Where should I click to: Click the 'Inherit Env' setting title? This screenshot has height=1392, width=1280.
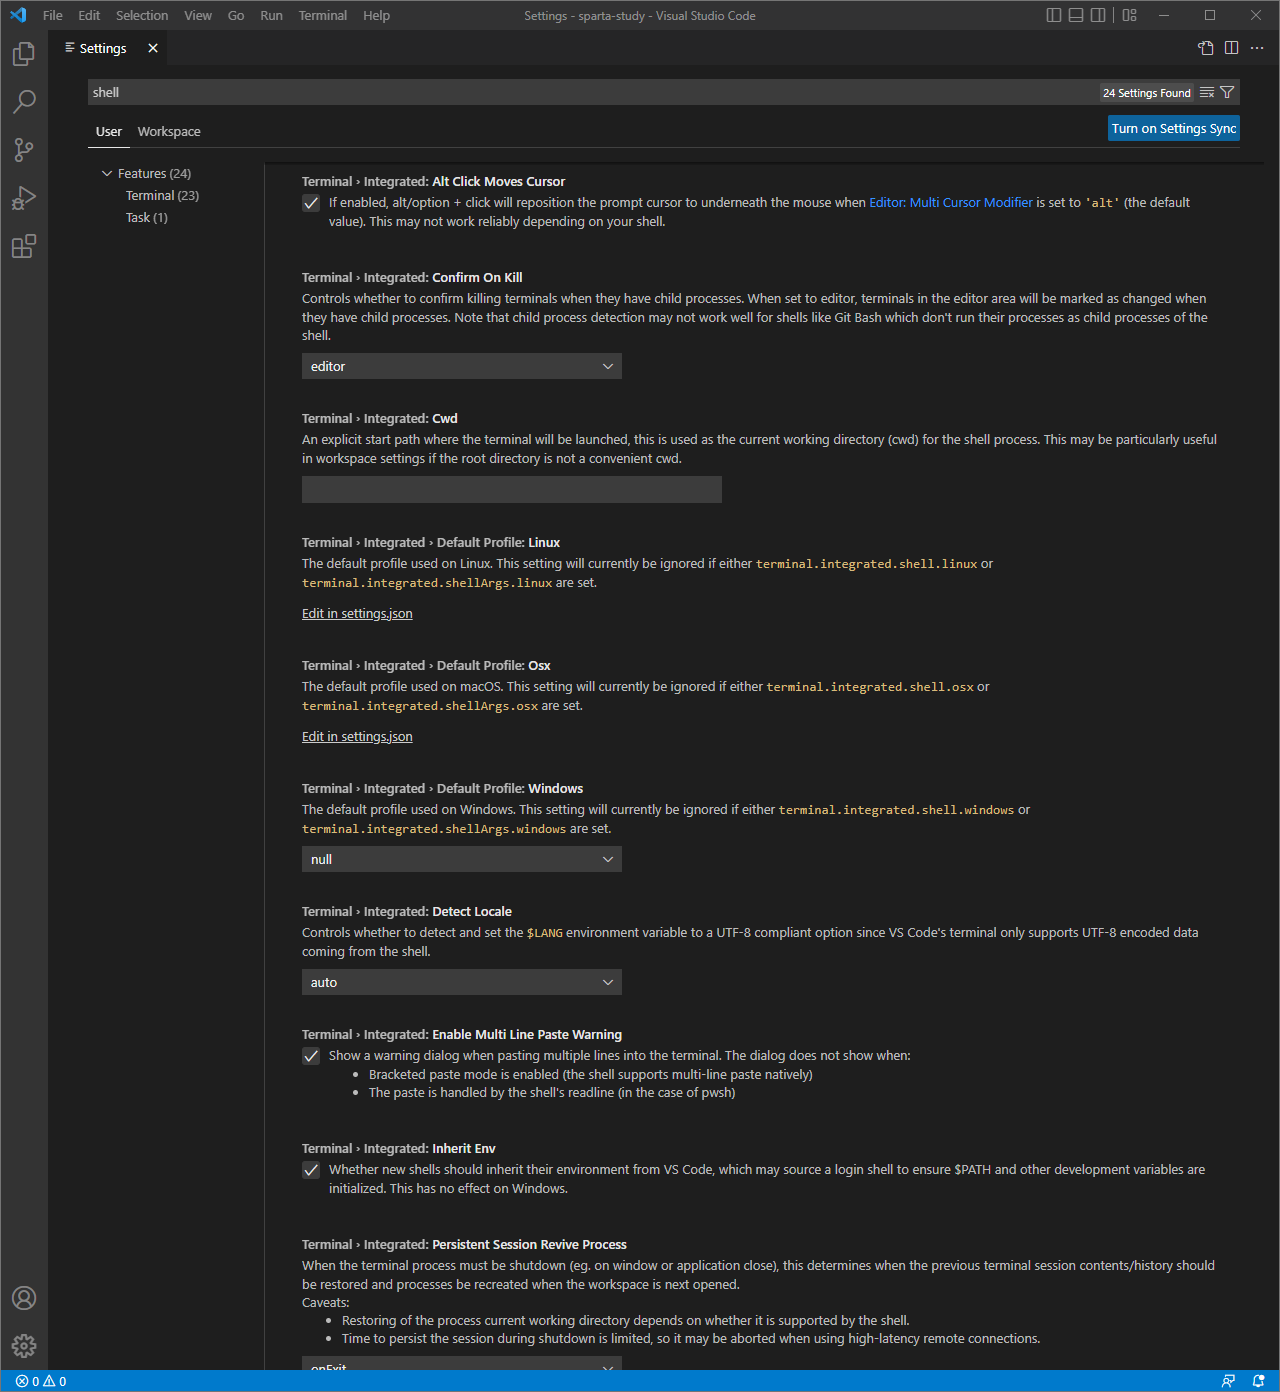(x=464, y=1149)
